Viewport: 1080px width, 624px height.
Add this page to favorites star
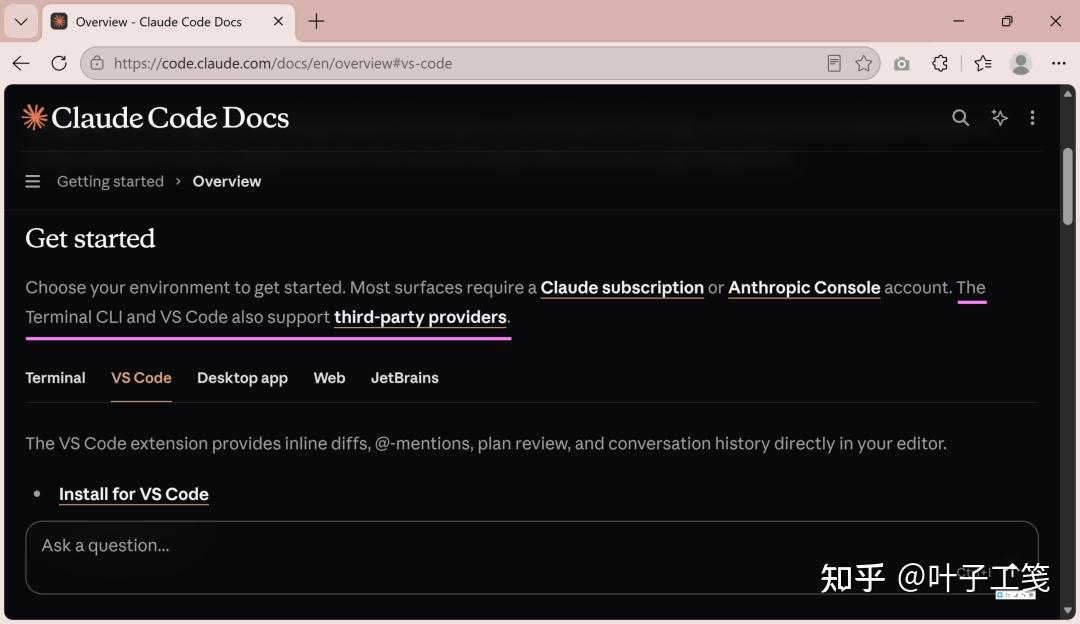(863, 63)
